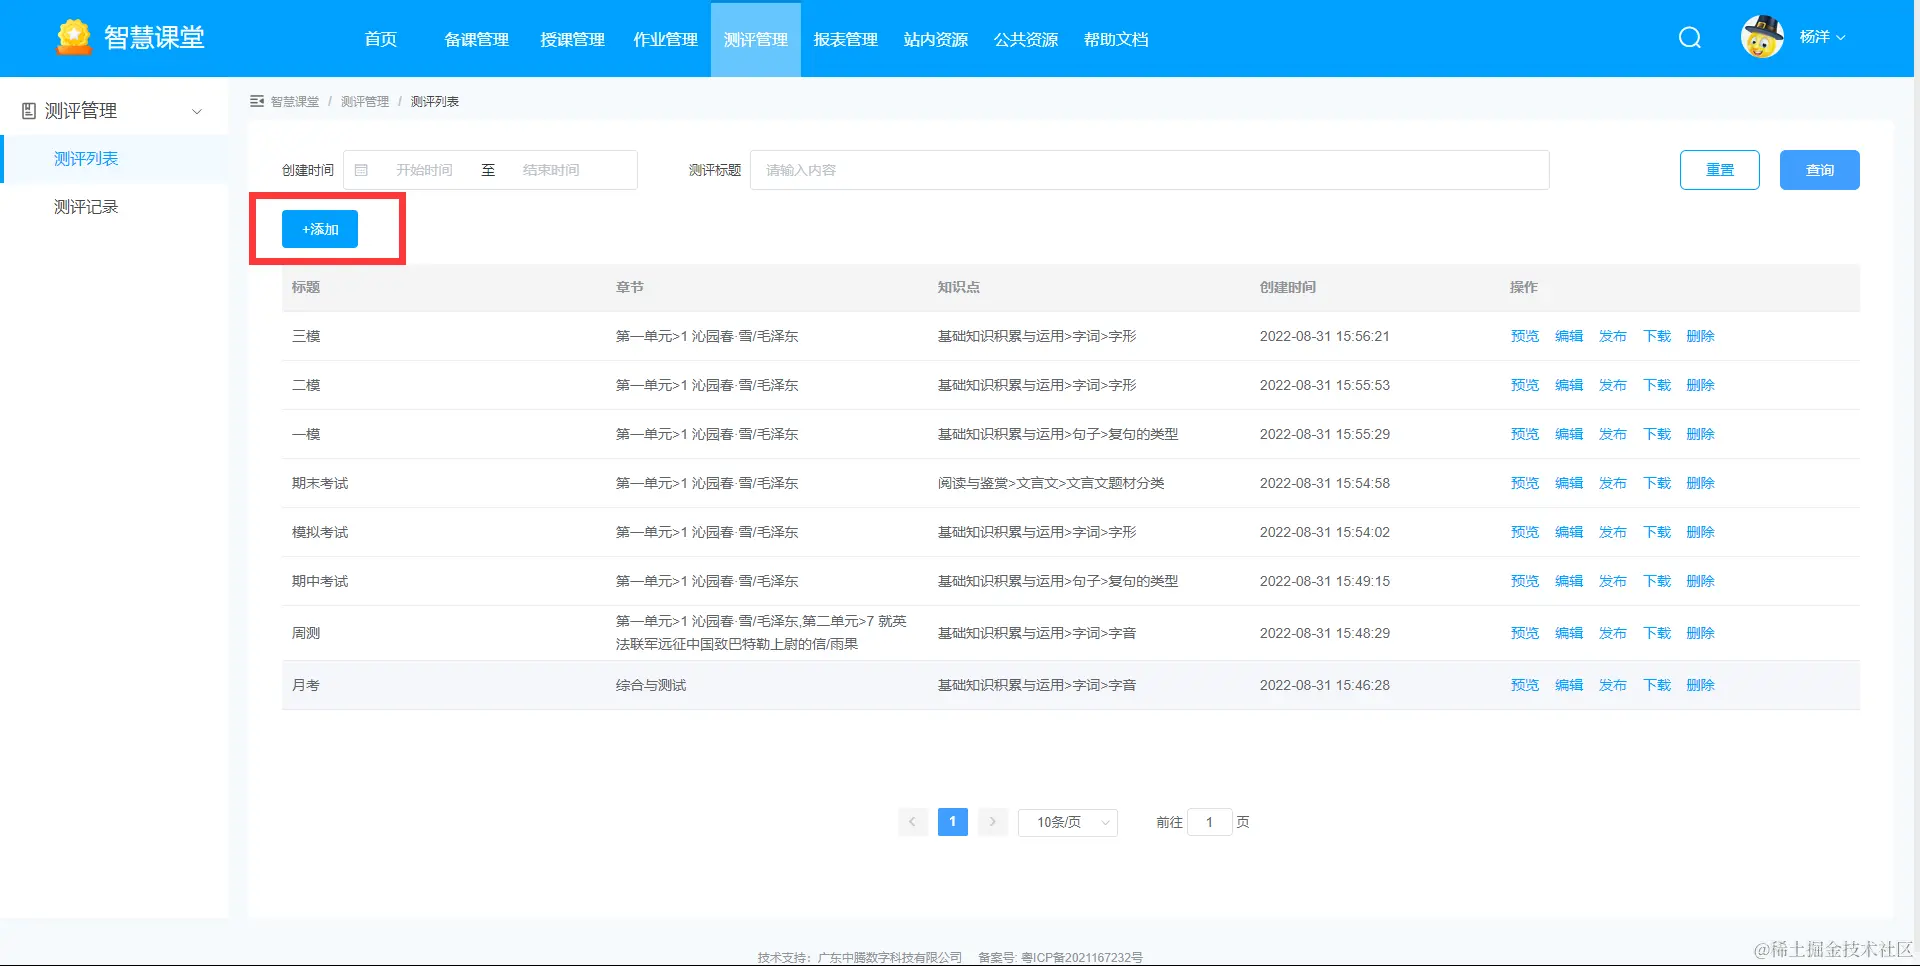
Task: Click the +添加 button
Action: [319, 228]
